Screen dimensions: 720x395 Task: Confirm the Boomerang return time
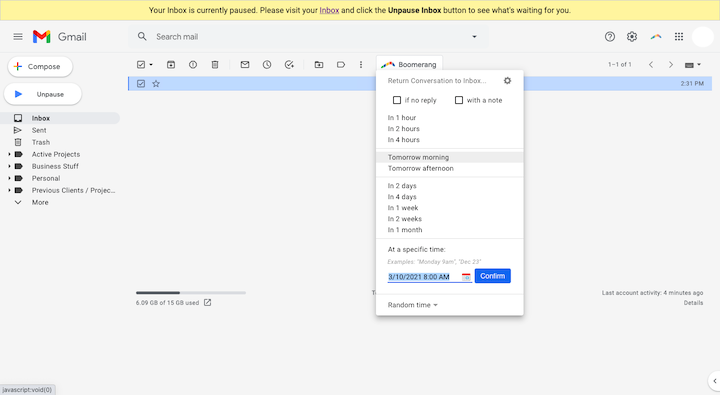click(493, 276)
